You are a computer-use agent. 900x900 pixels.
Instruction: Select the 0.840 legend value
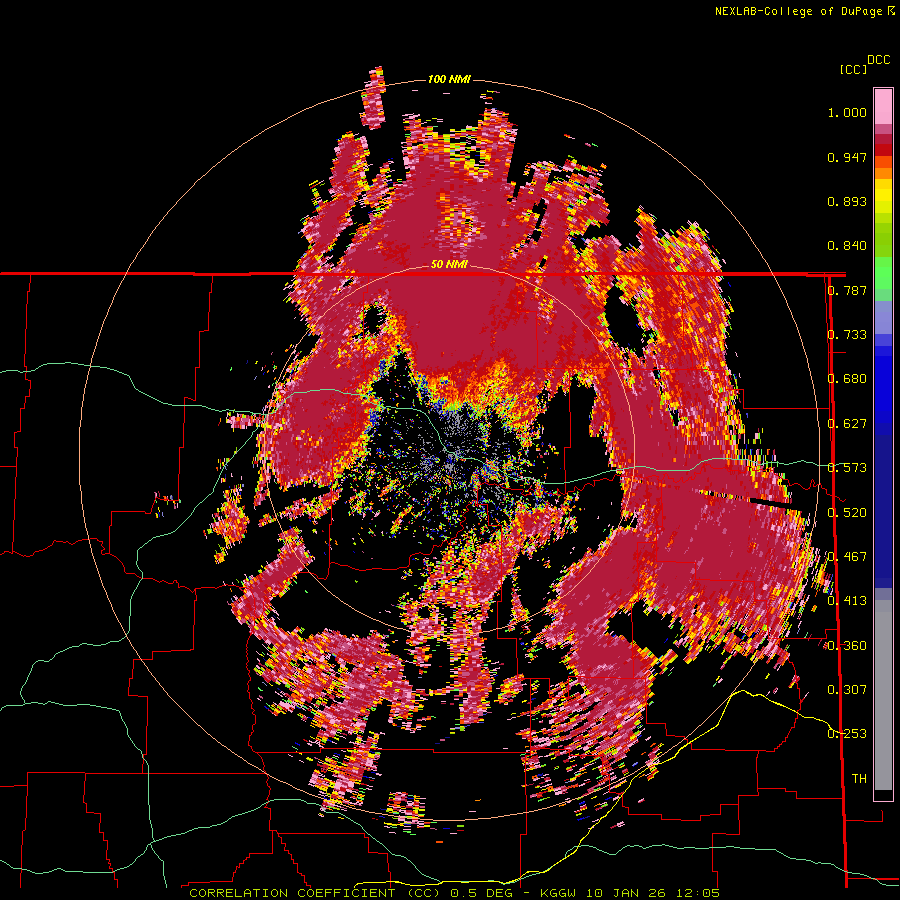tap(847, 246)
